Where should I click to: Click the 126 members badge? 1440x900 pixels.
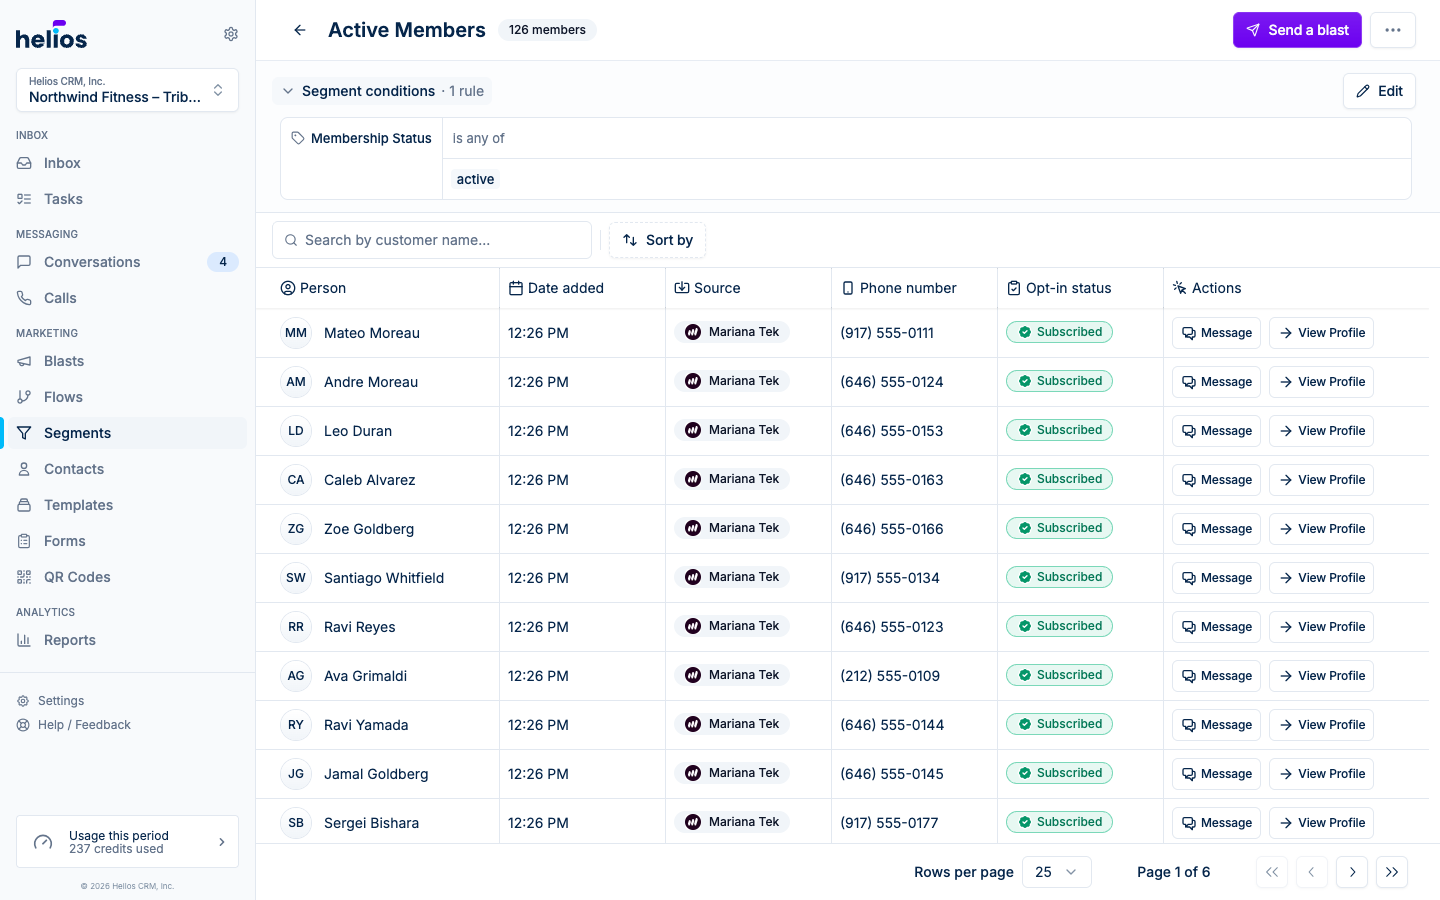547,30
